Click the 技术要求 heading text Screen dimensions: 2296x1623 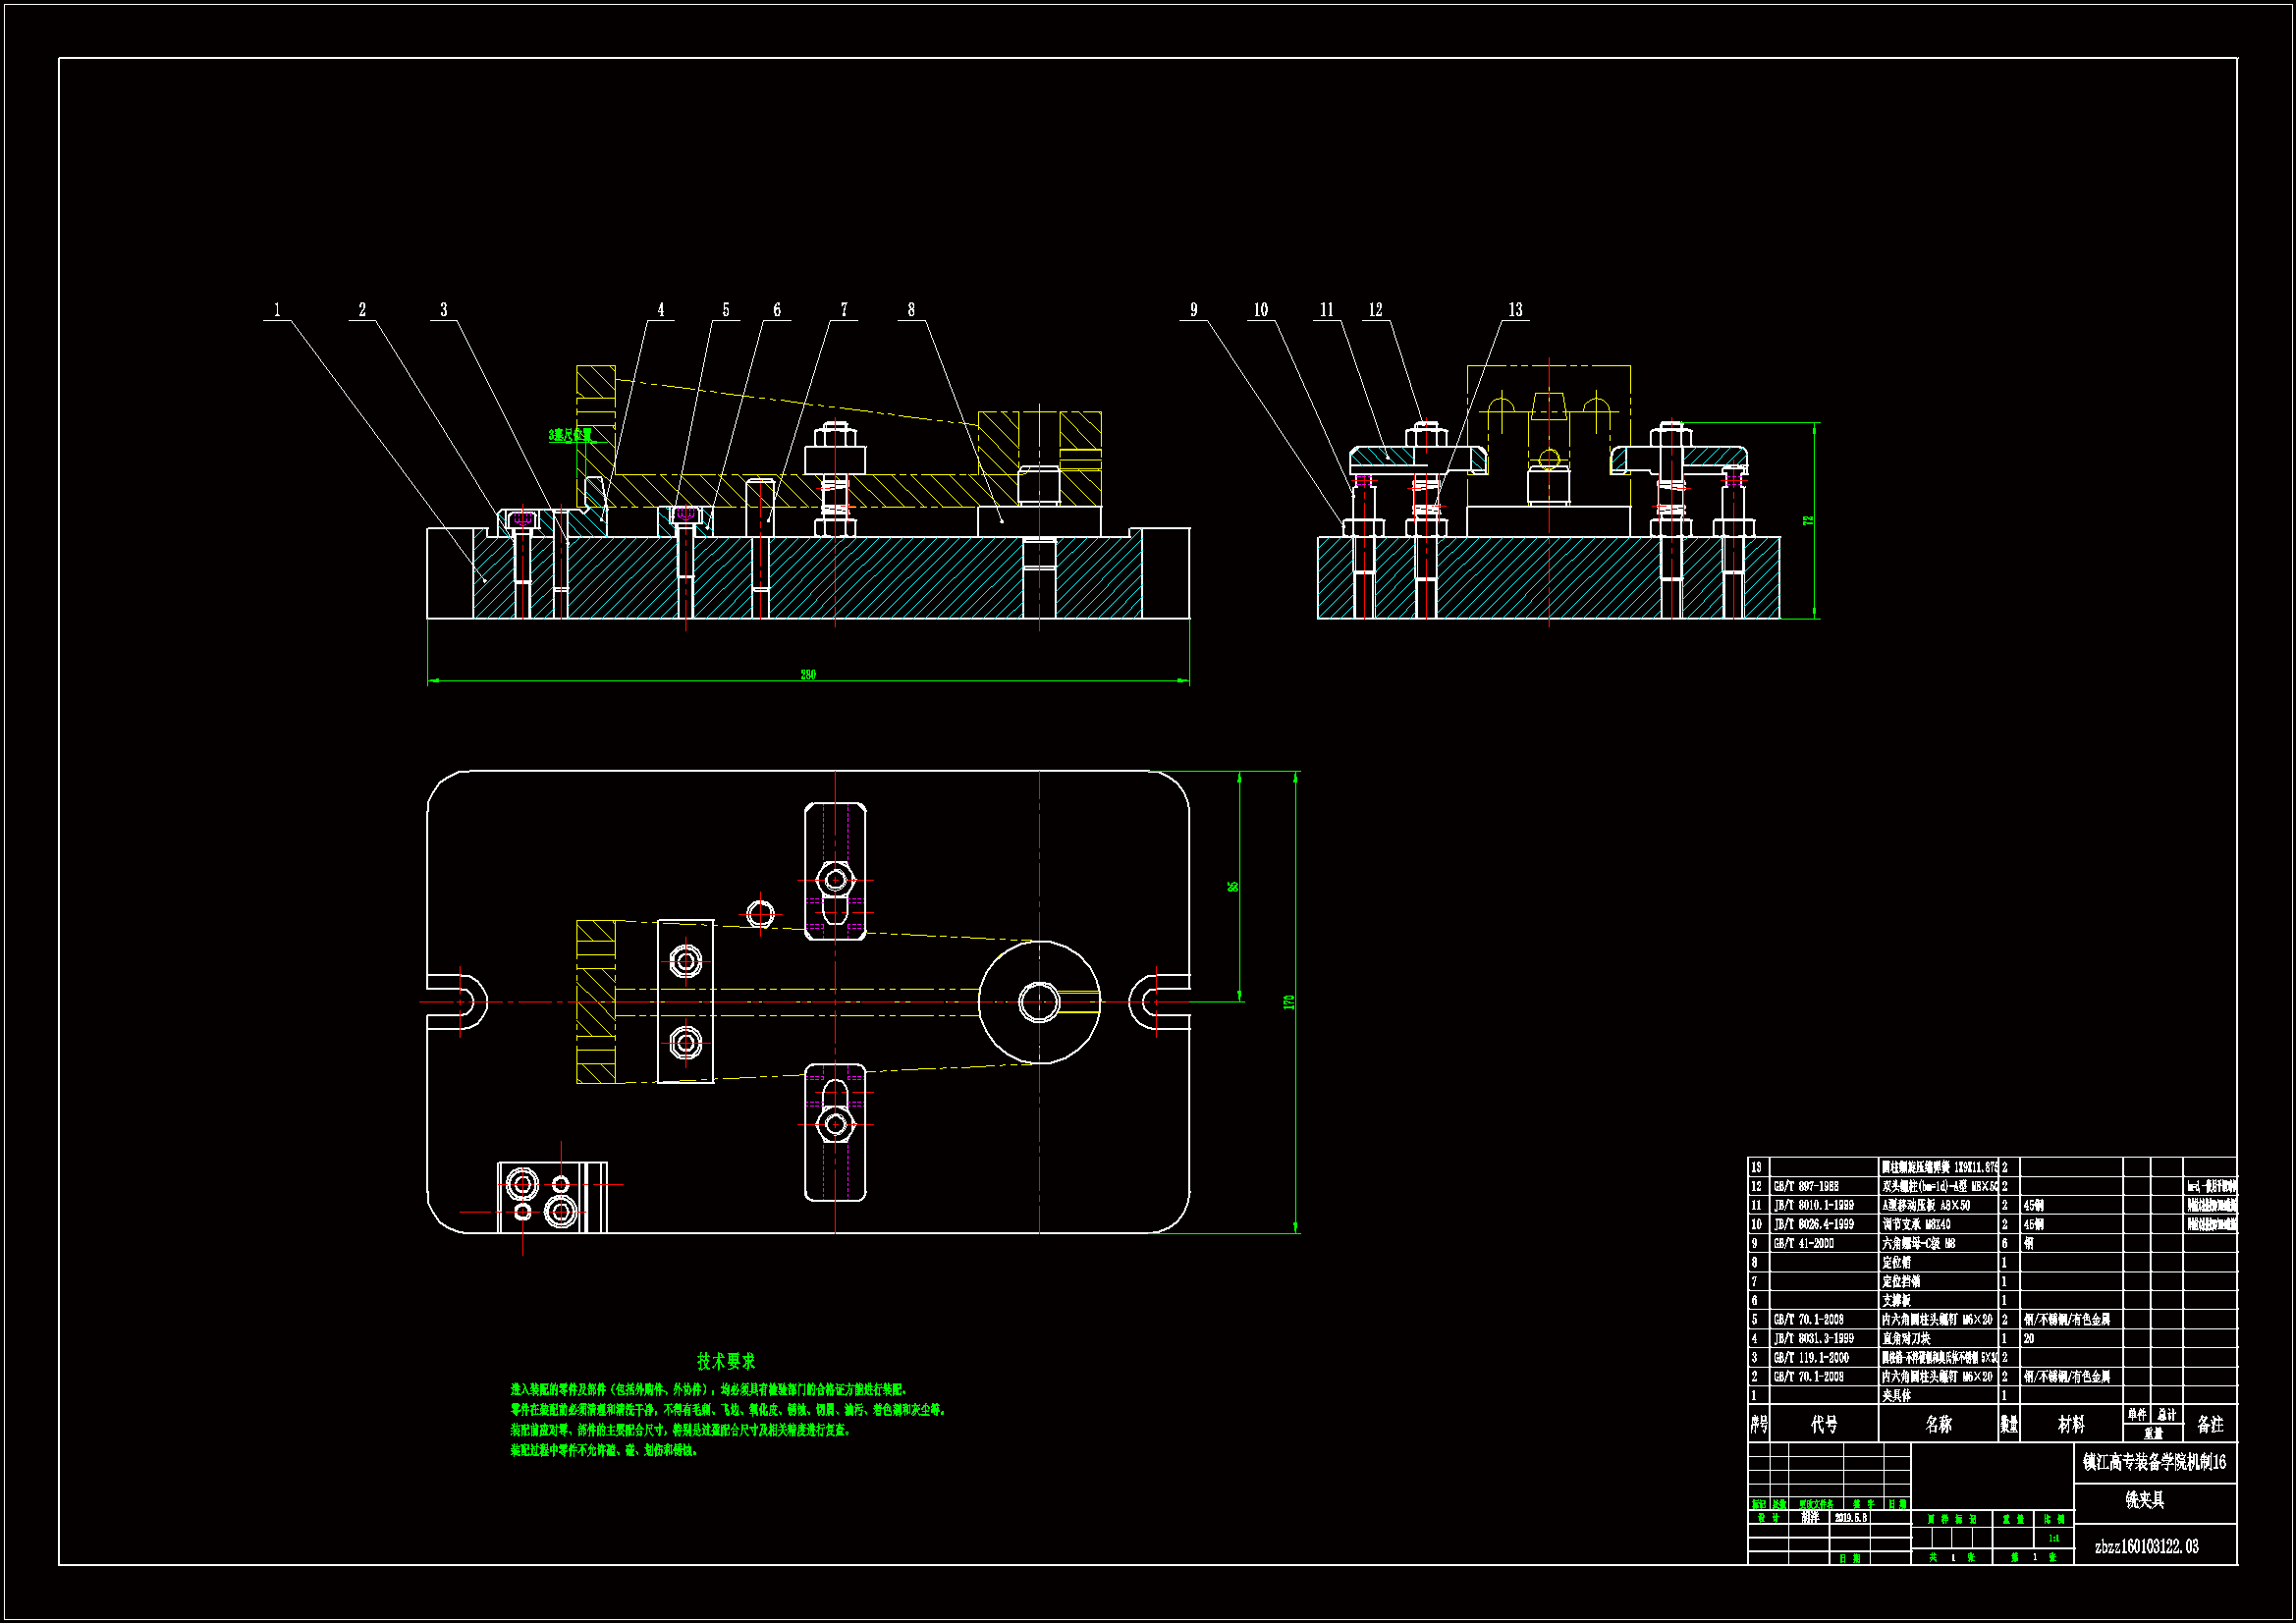click(x=726, y=1361)
